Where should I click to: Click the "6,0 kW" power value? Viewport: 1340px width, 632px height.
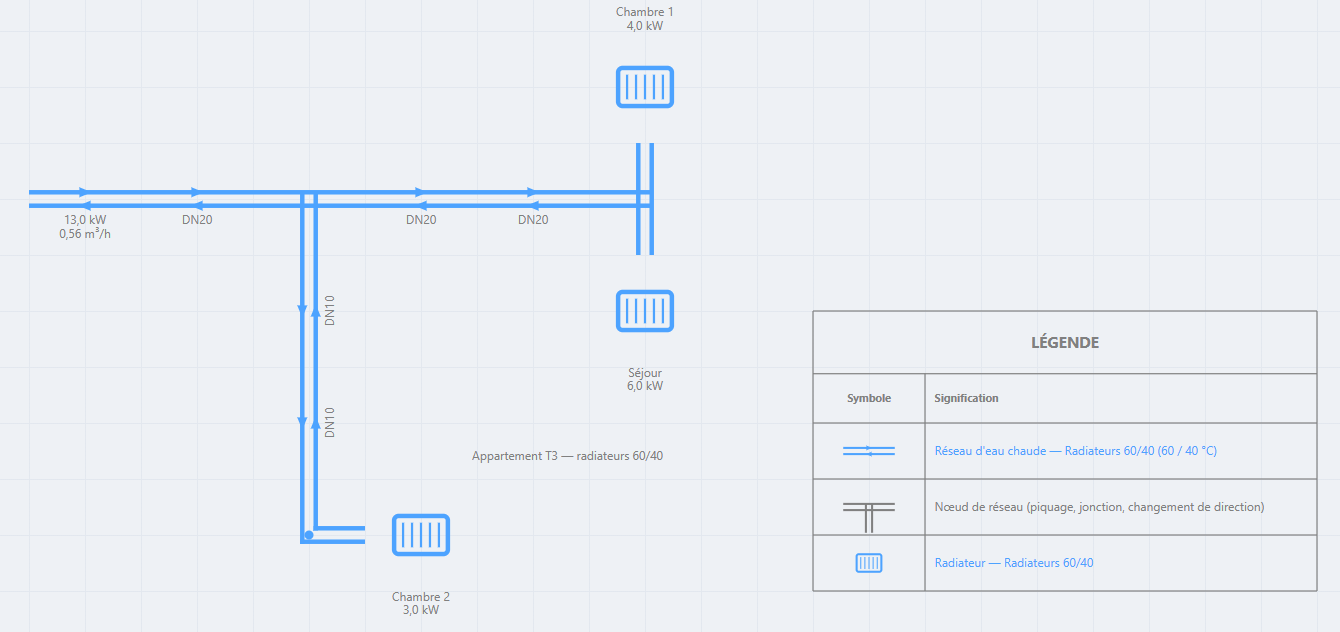pos(645,386)
